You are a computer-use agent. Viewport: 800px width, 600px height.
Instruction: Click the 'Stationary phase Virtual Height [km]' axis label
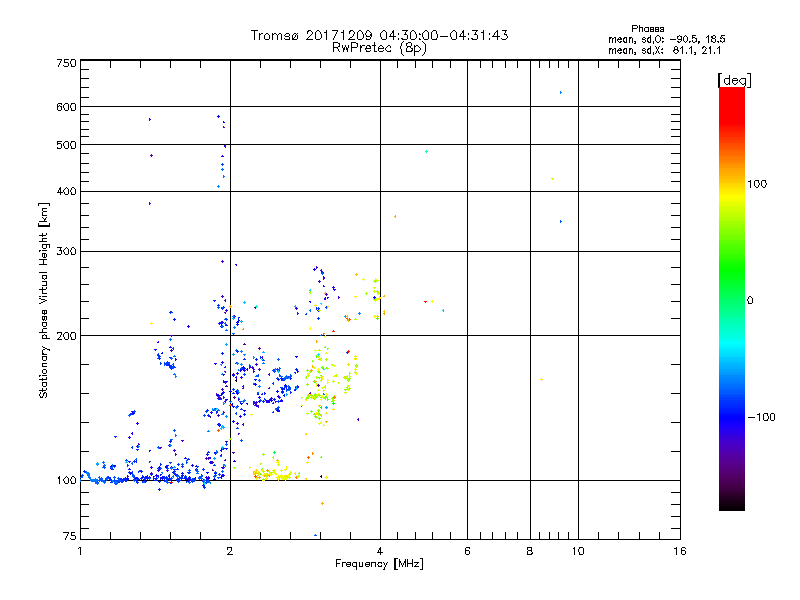point(44,300)
